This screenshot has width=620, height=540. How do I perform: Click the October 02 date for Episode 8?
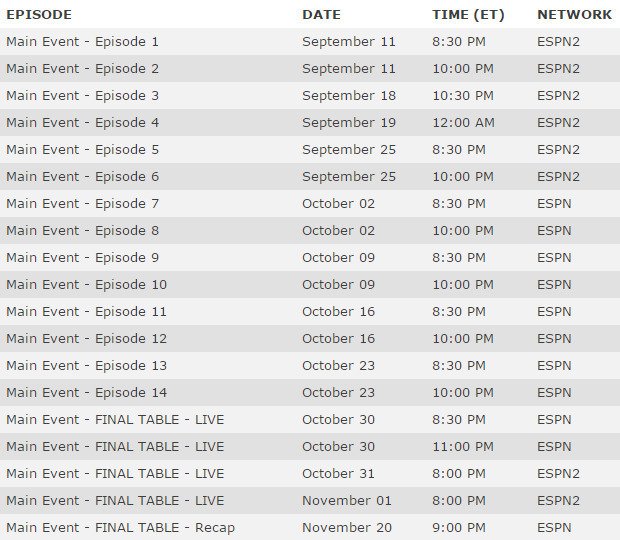pyautogui.click(x=338, y=230)
